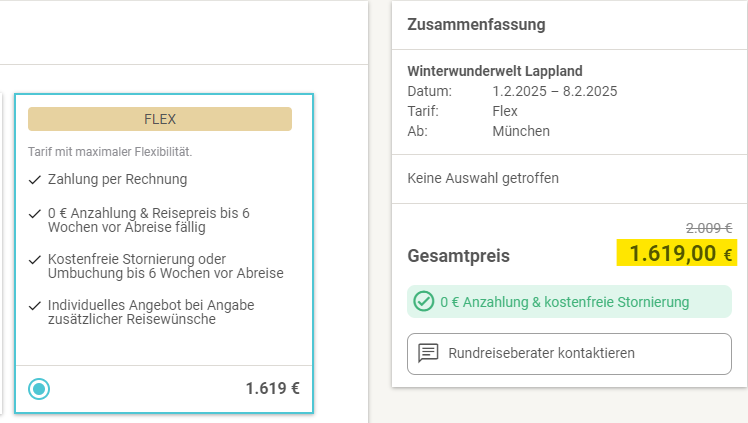Click the checkmark beside "0 € Anzahlung & Reisepreis"
The height and width of the screenshot is (423, 748).
coord(35,213)
